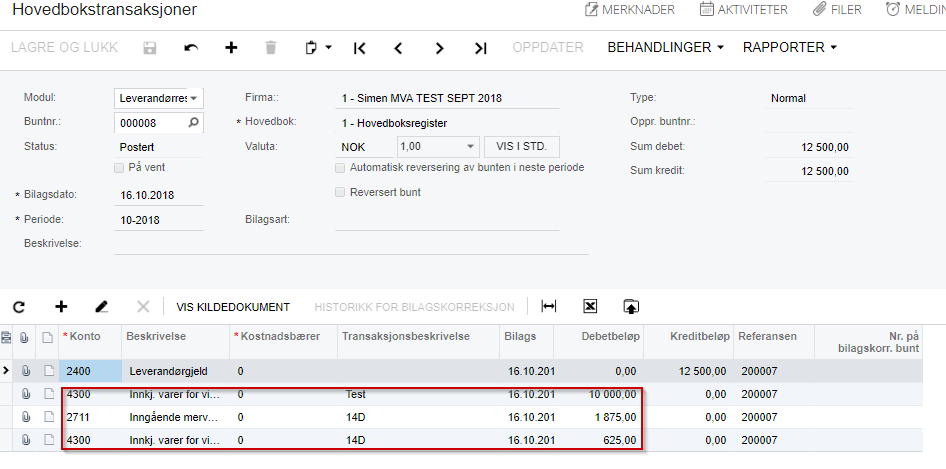Select the Test transaction description cell

point(418,394)
